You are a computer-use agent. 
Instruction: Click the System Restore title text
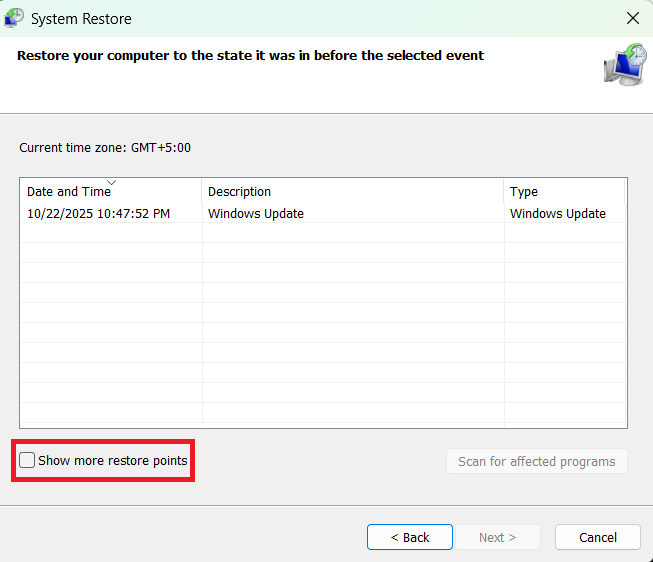[81, 19]
